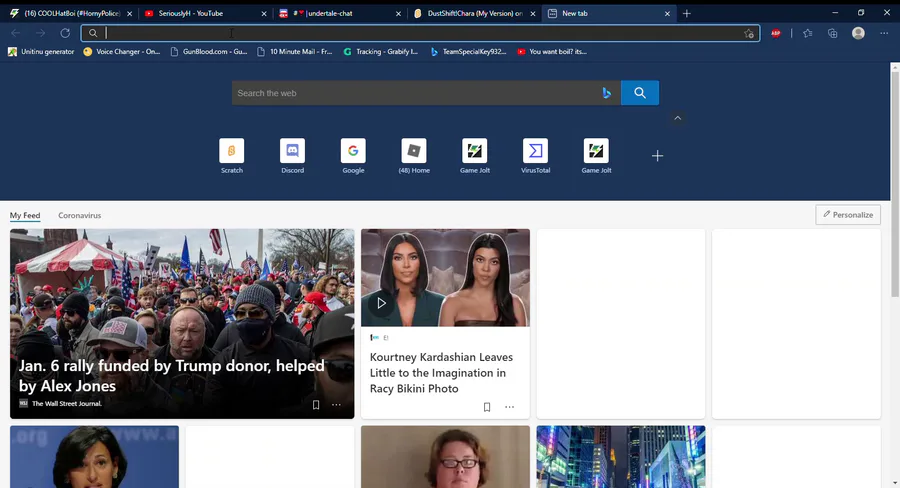Add a new quick link site
The width and height of the screenshot is (900, 488).
(x=657, y=156)
